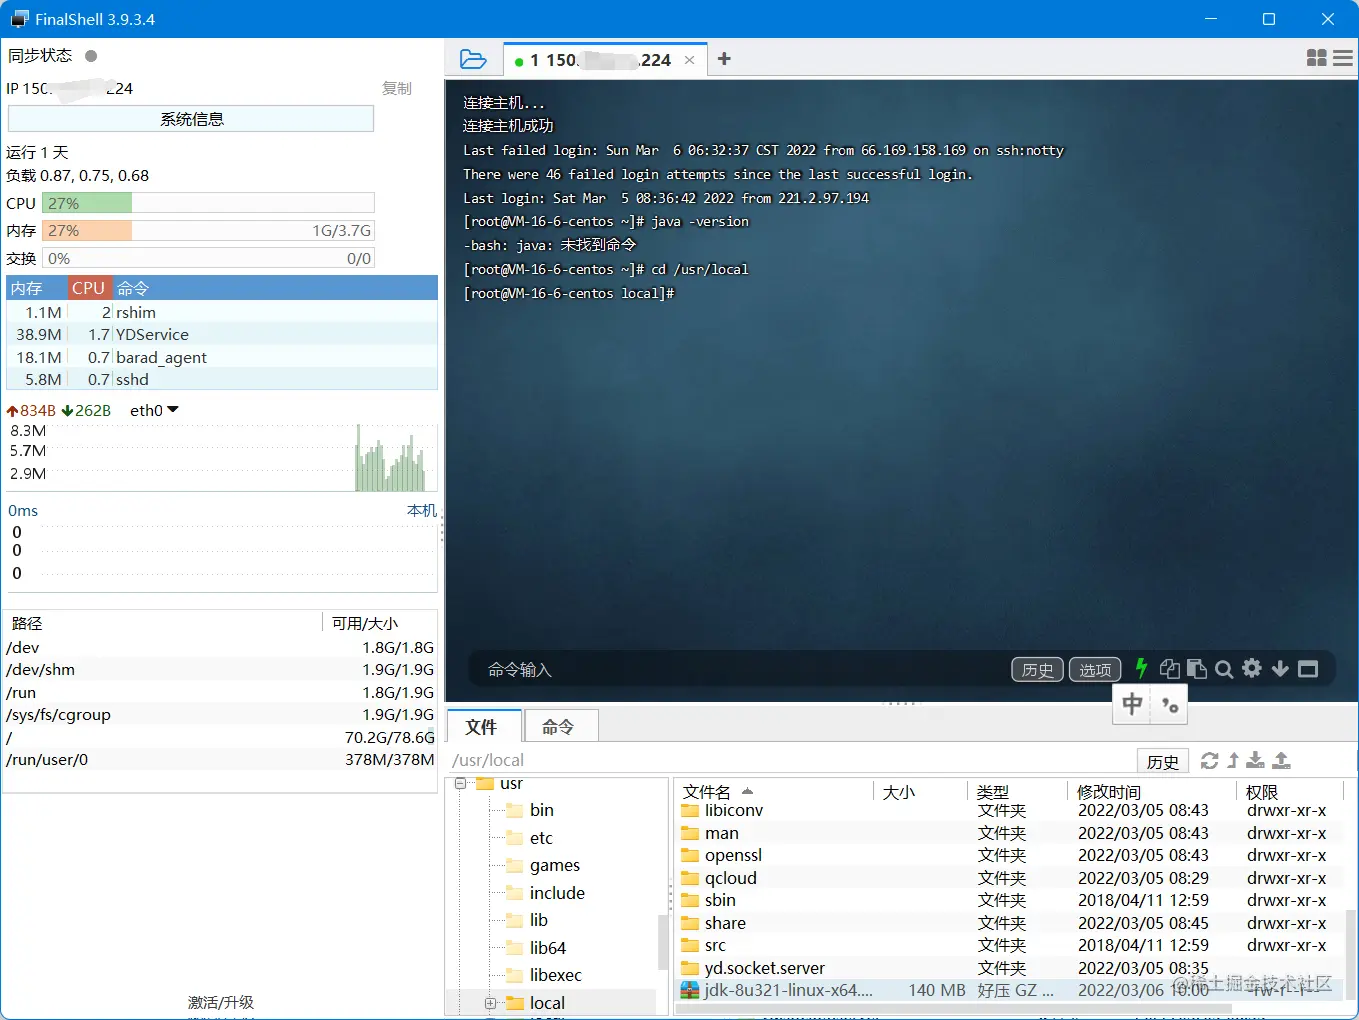Screen dimensions: 1359x1020
Task: Toggle terminal fullscreen window icon
Action: [x=1308, y=669]
